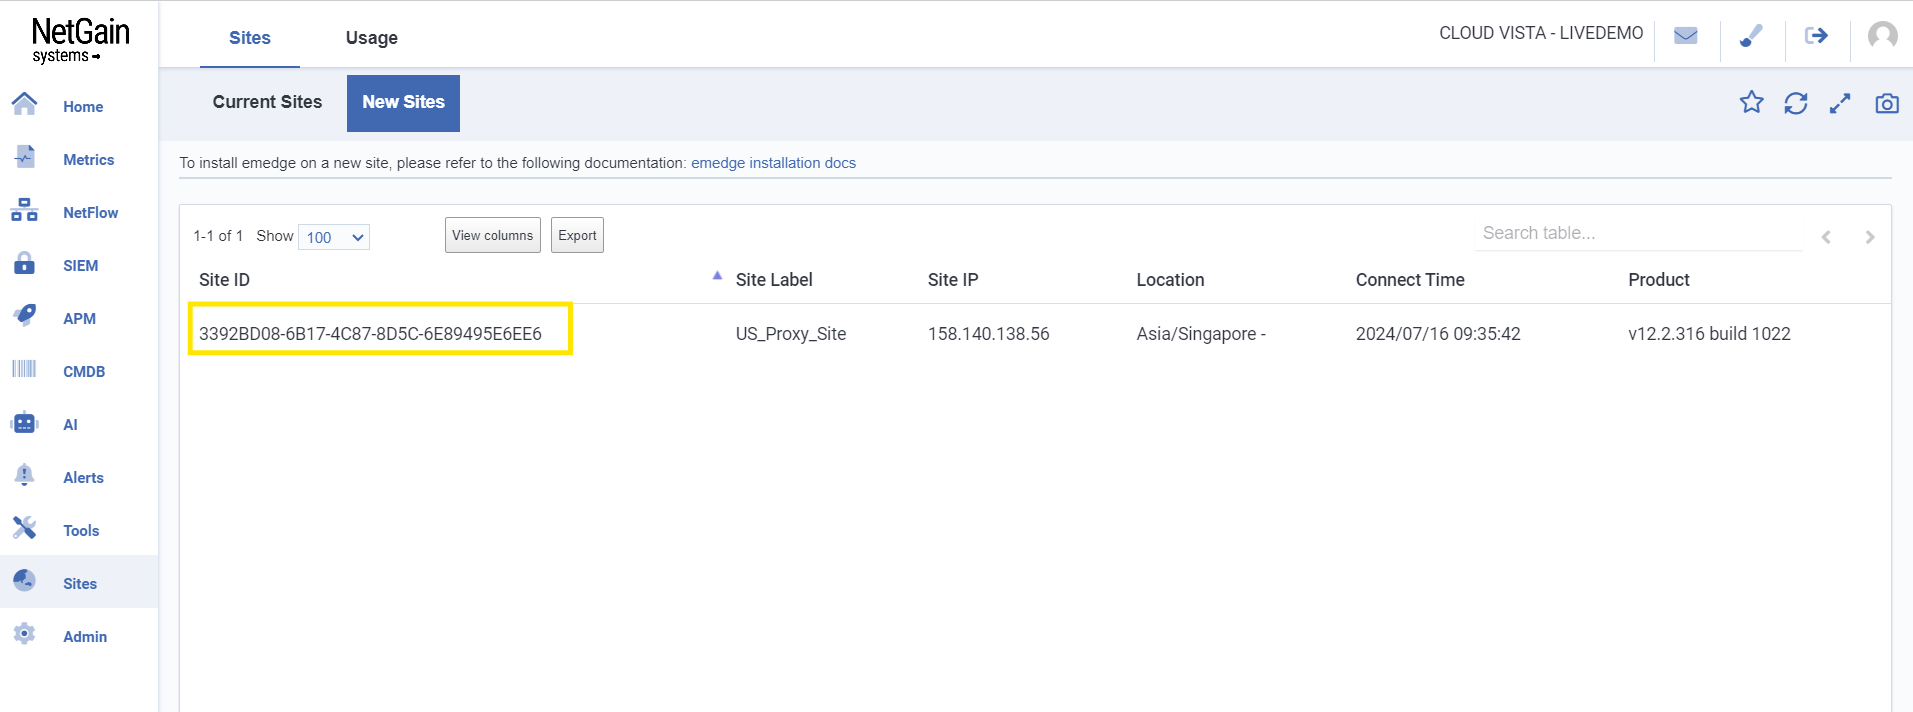Image resolution: width=1913 pixels, height=712 pixels.
Task: Sort by Connect Time column header
Action: point(1410,280)
